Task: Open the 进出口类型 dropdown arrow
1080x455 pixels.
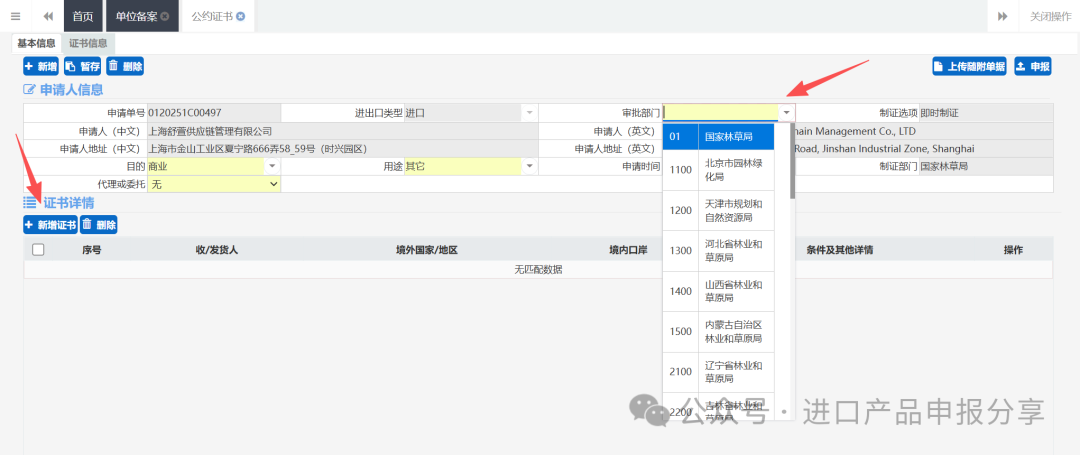Action: click(x=530, y=112)
